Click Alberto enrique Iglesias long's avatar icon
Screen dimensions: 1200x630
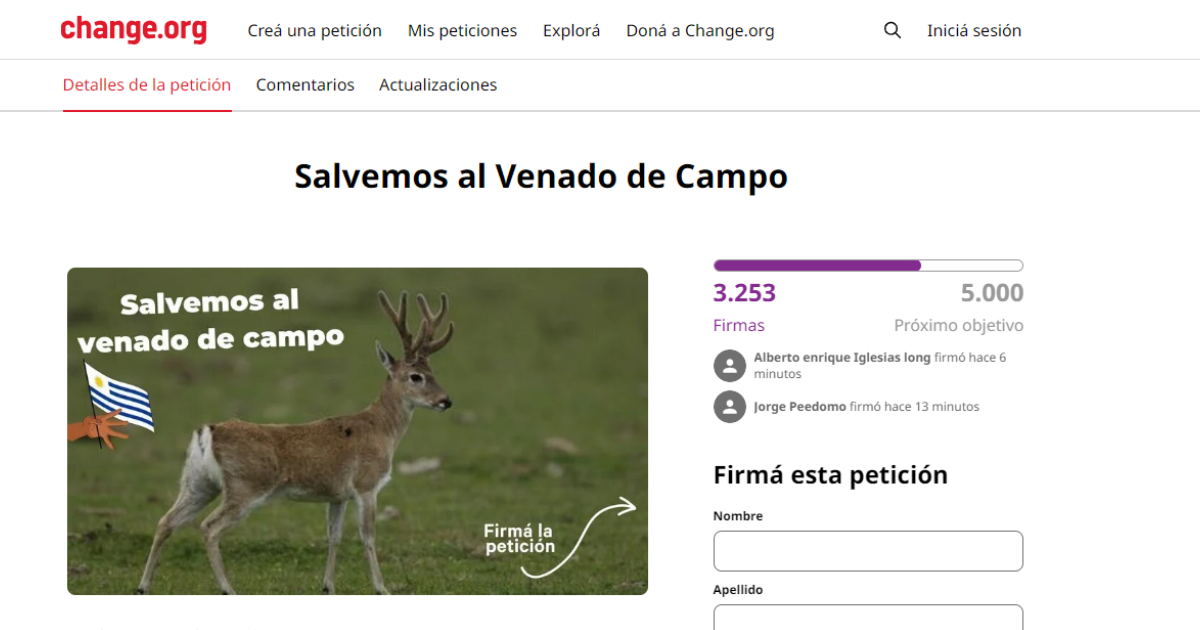tap(730, 366)
